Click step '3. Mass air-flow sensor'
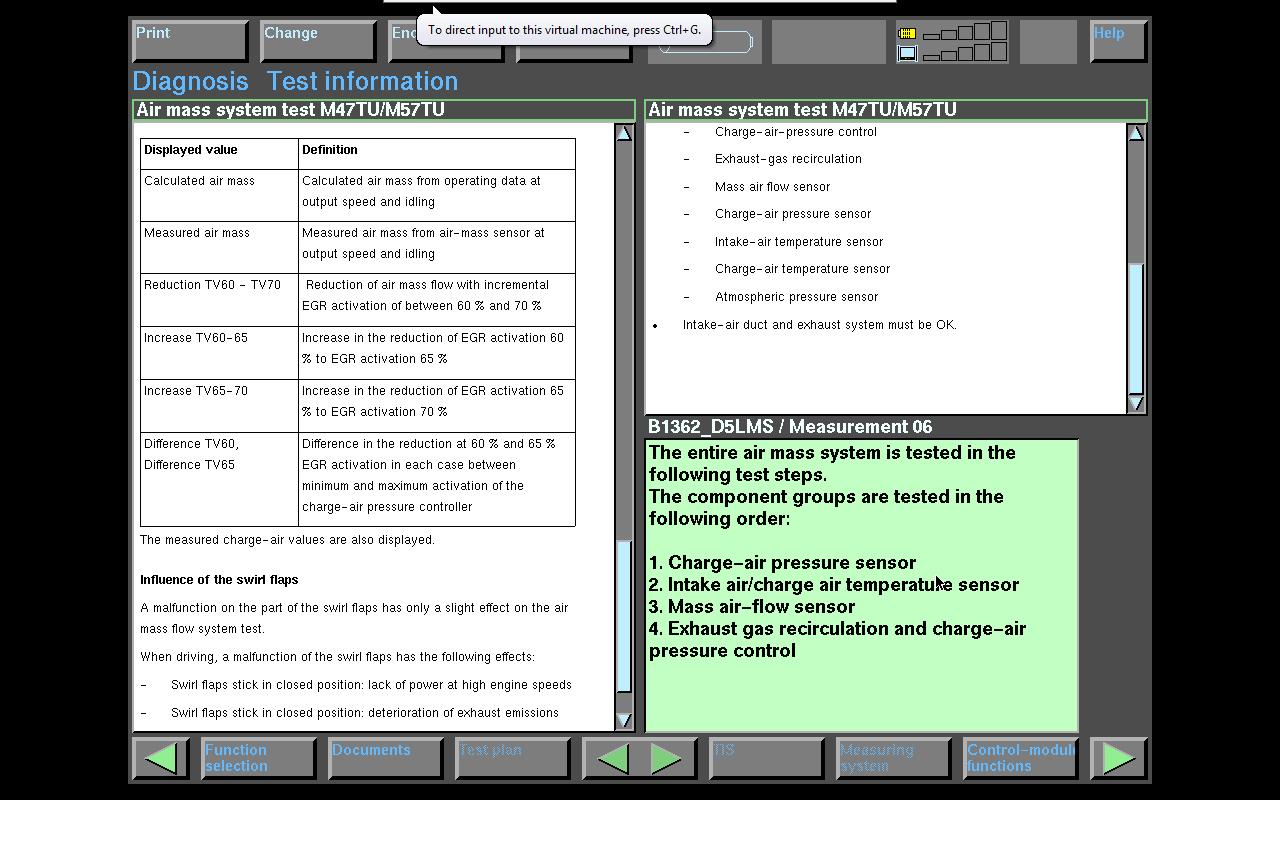Image resolution: width=1284 pixels, height=856 pixels. tap(752, 607)
